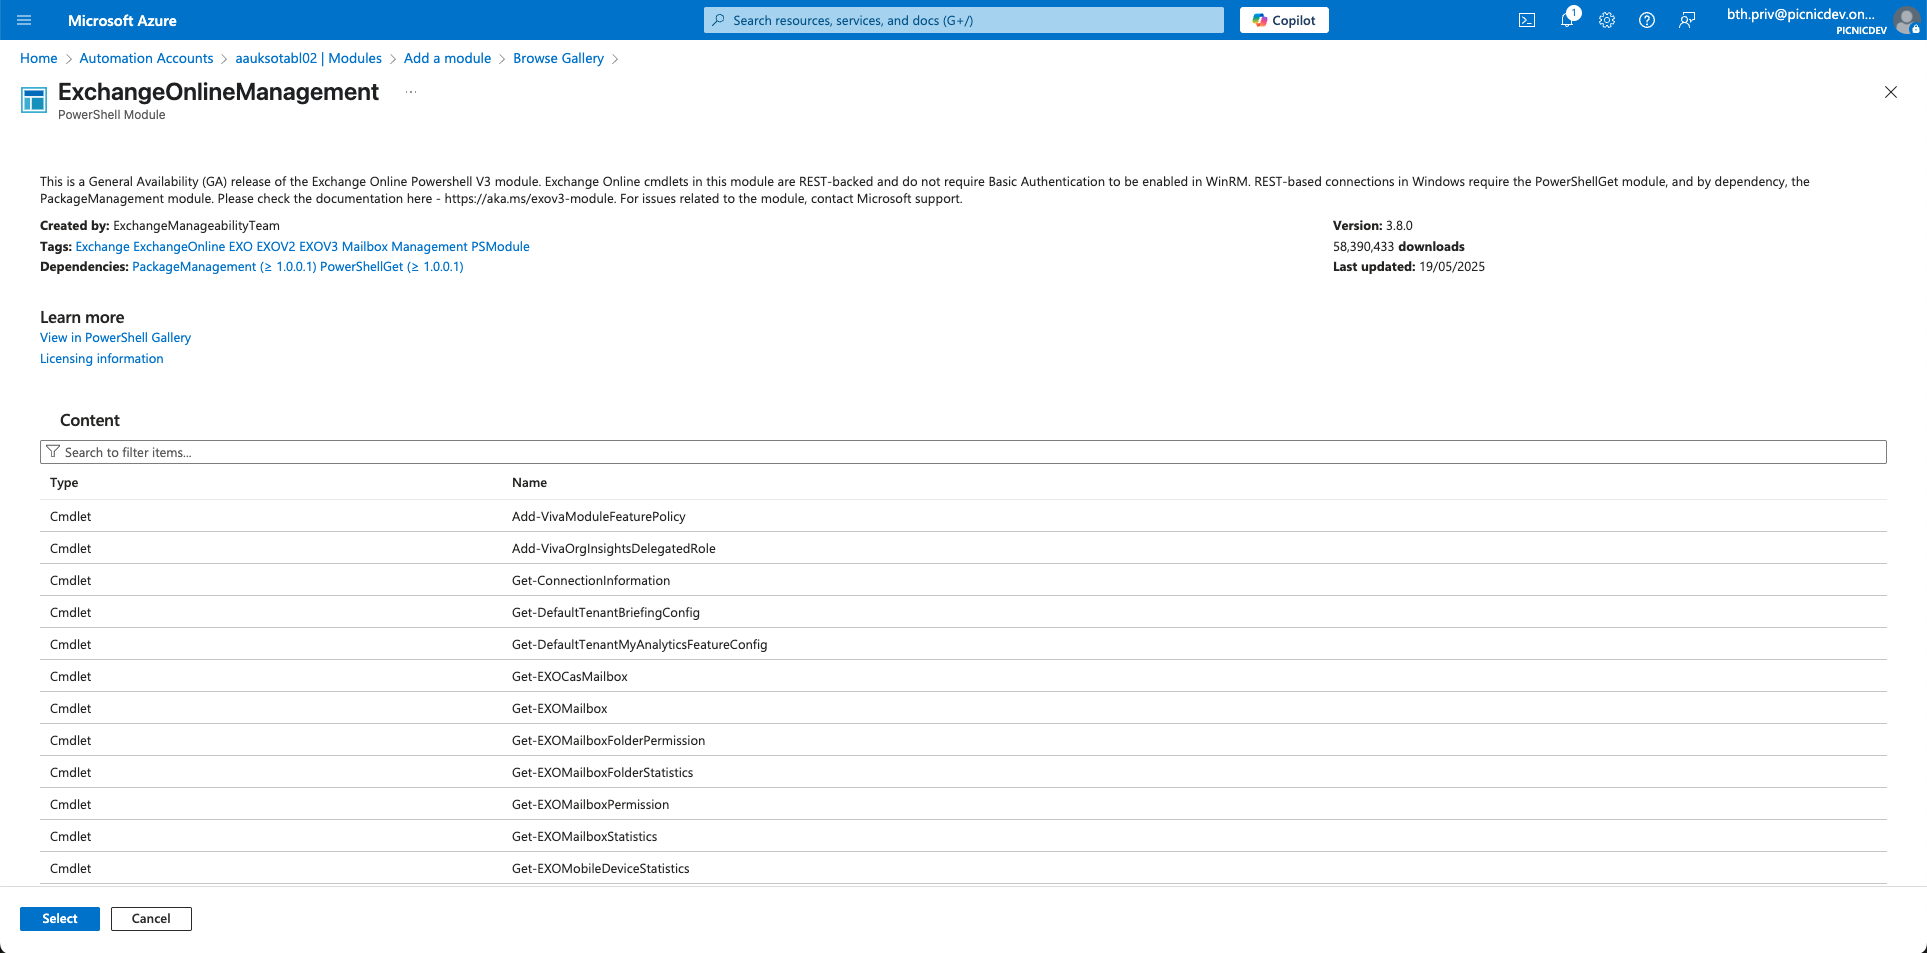This screenshot has width=1927, height=953.
Task: Open Cloud Shell from the top bar
Action: 1527,20
